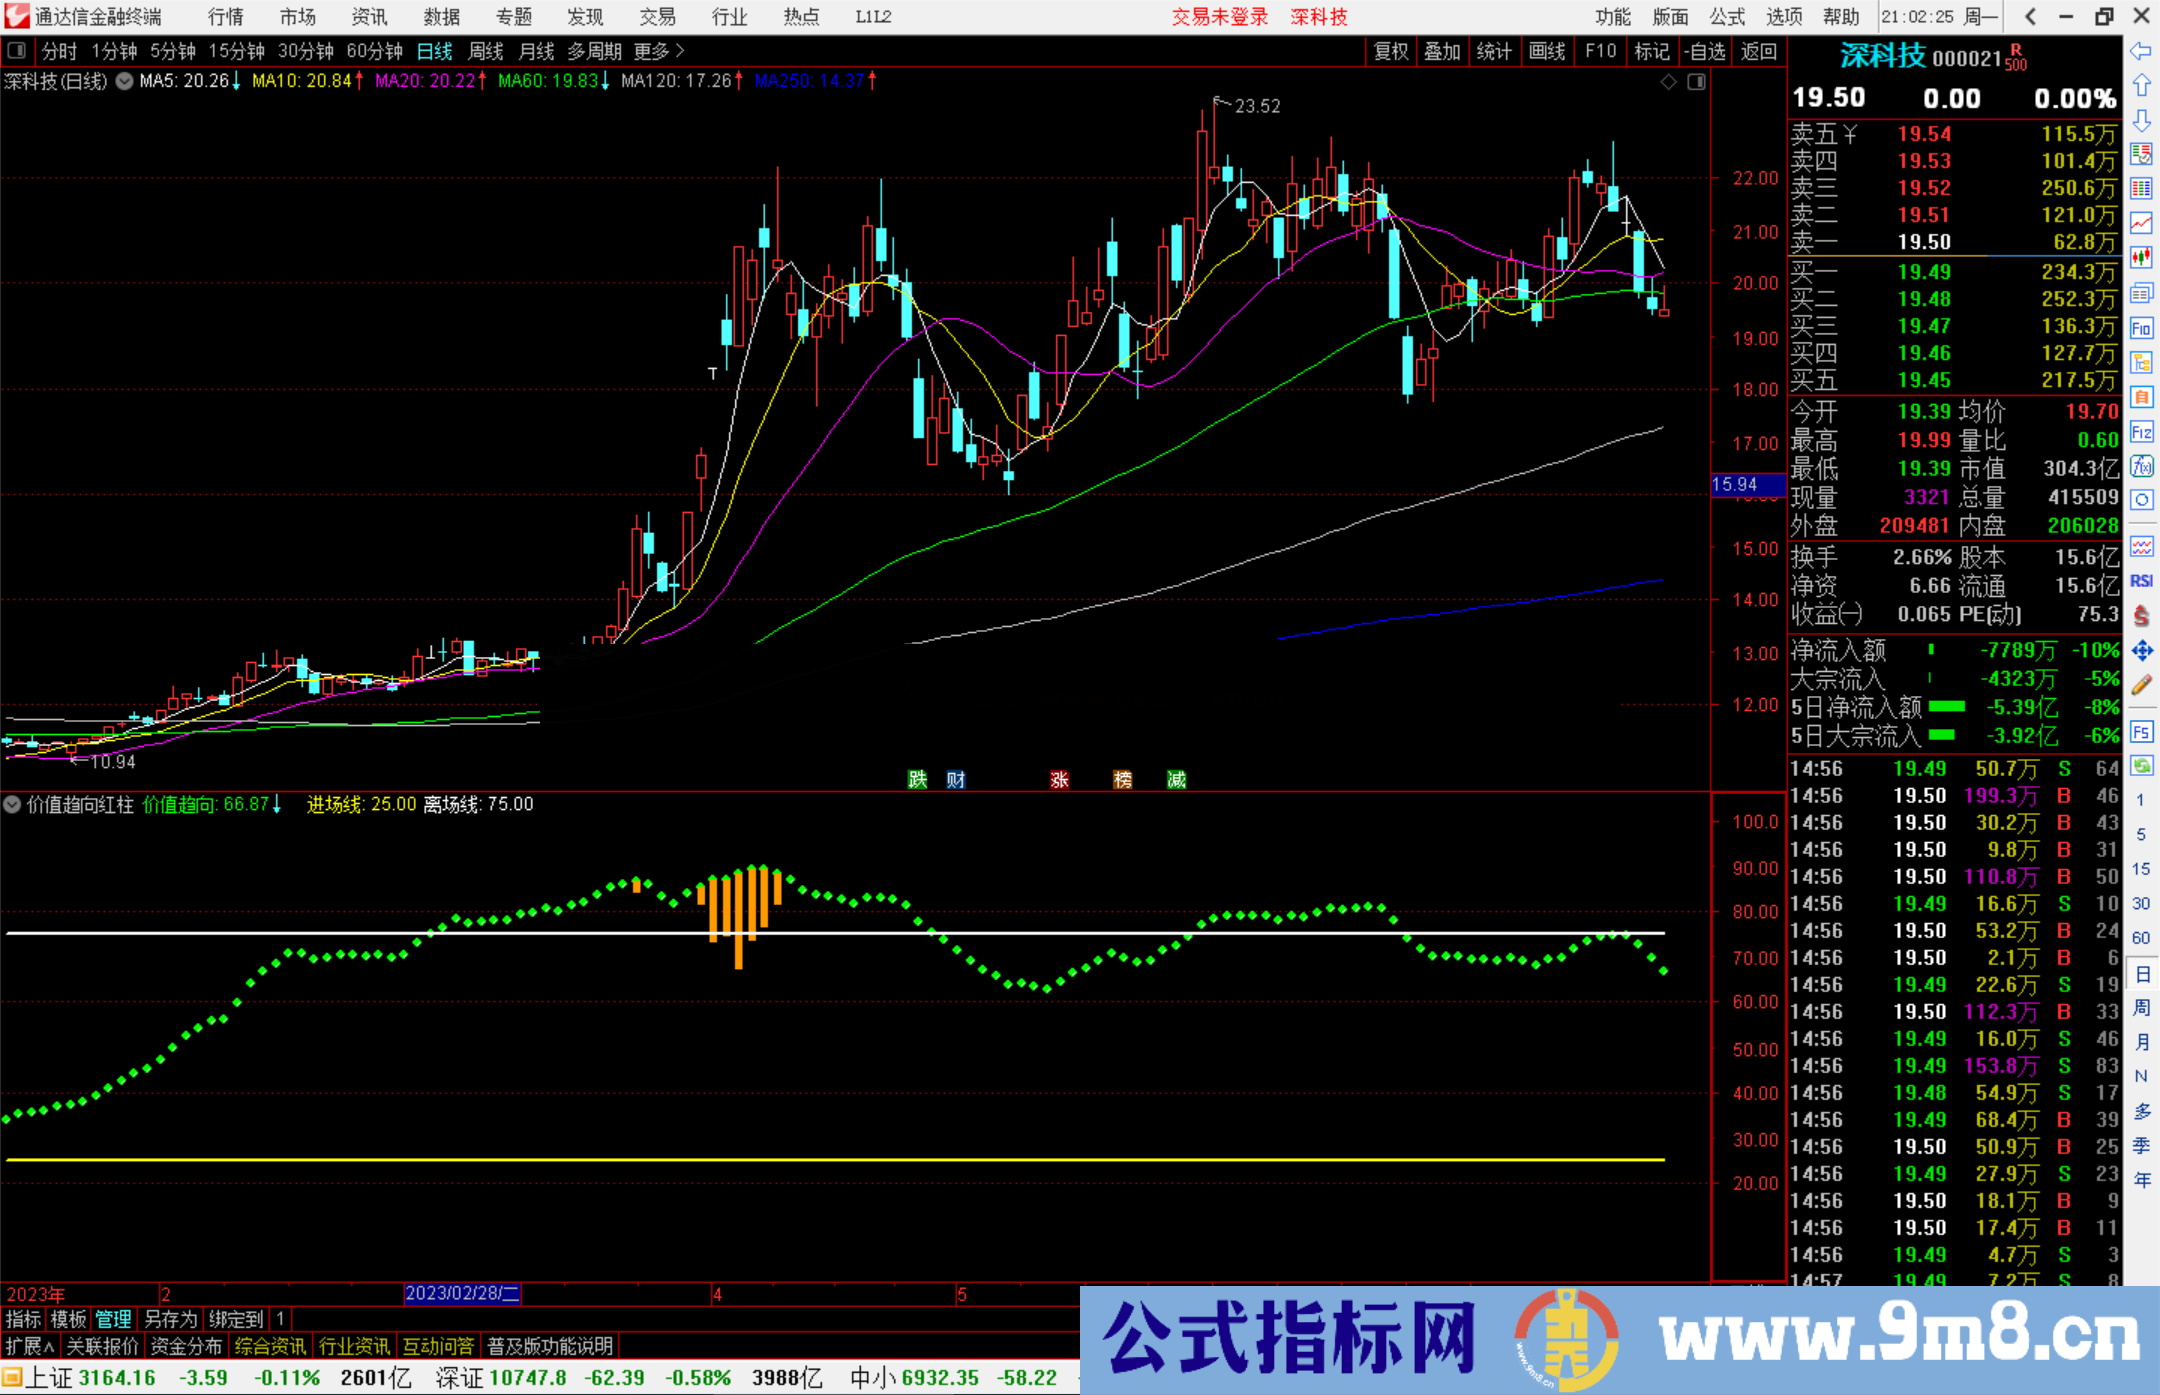Click the red S dollar sidebar icon
This screenshot has height=1395, width=2160.
click(x=2141, y=616)
